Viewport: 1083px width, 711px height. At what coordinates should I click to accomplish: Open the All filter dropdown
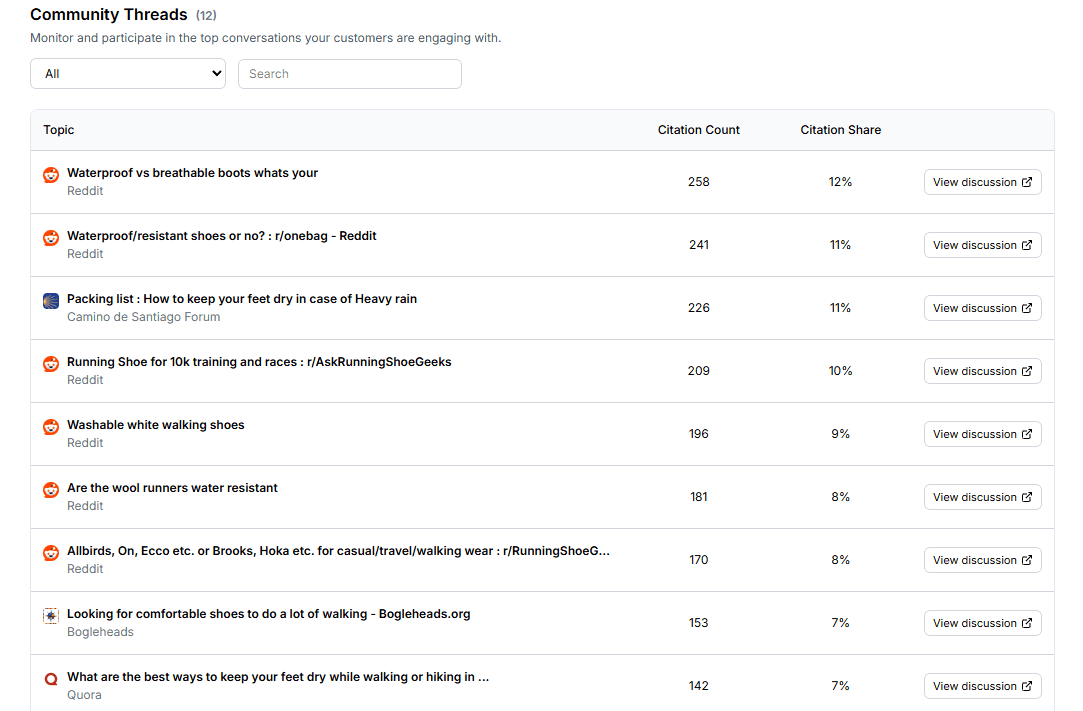pyautogui.click(x=128, y=73)
